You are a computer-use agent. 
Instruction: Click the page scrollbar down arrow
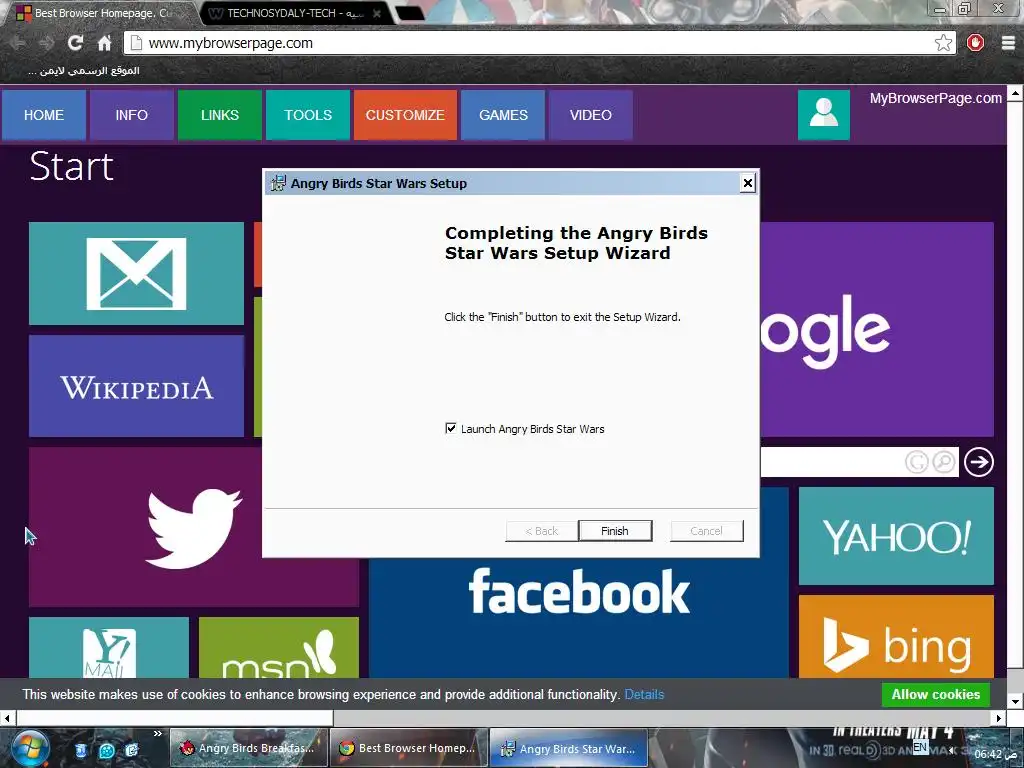coord(1016,703)
